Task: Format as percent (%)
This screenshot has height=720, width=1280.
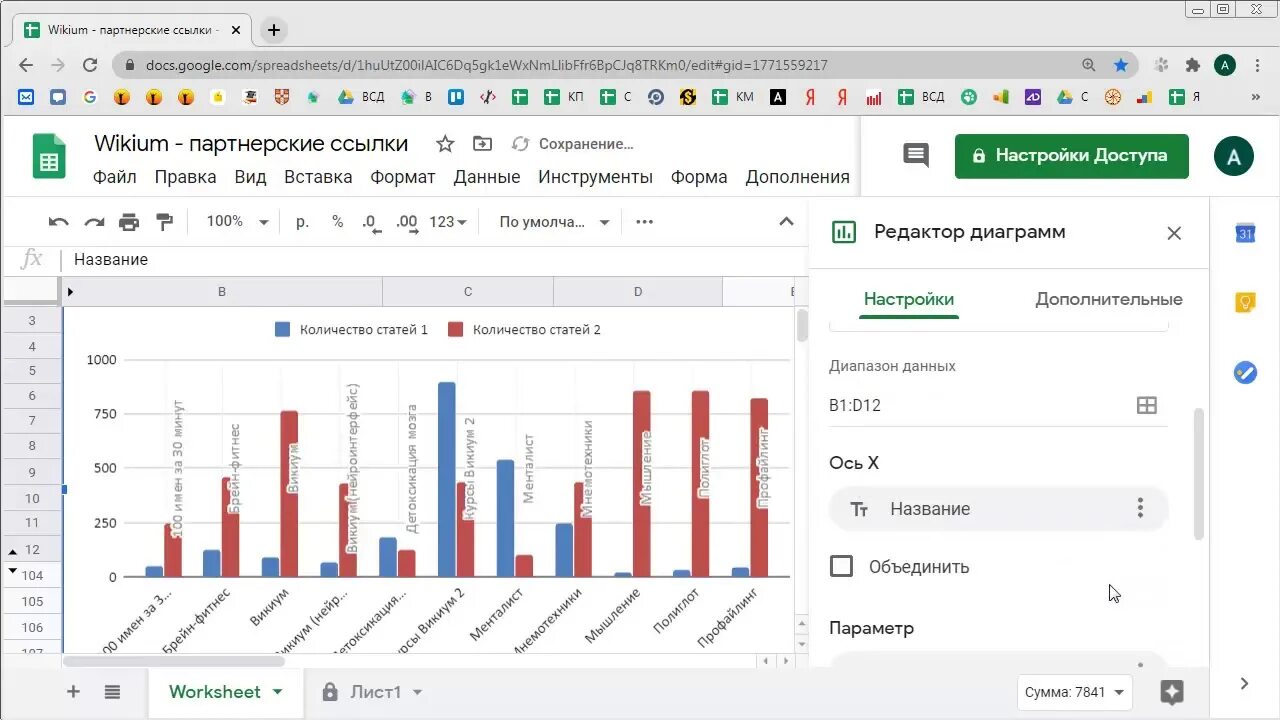Action: coord(338,222)
